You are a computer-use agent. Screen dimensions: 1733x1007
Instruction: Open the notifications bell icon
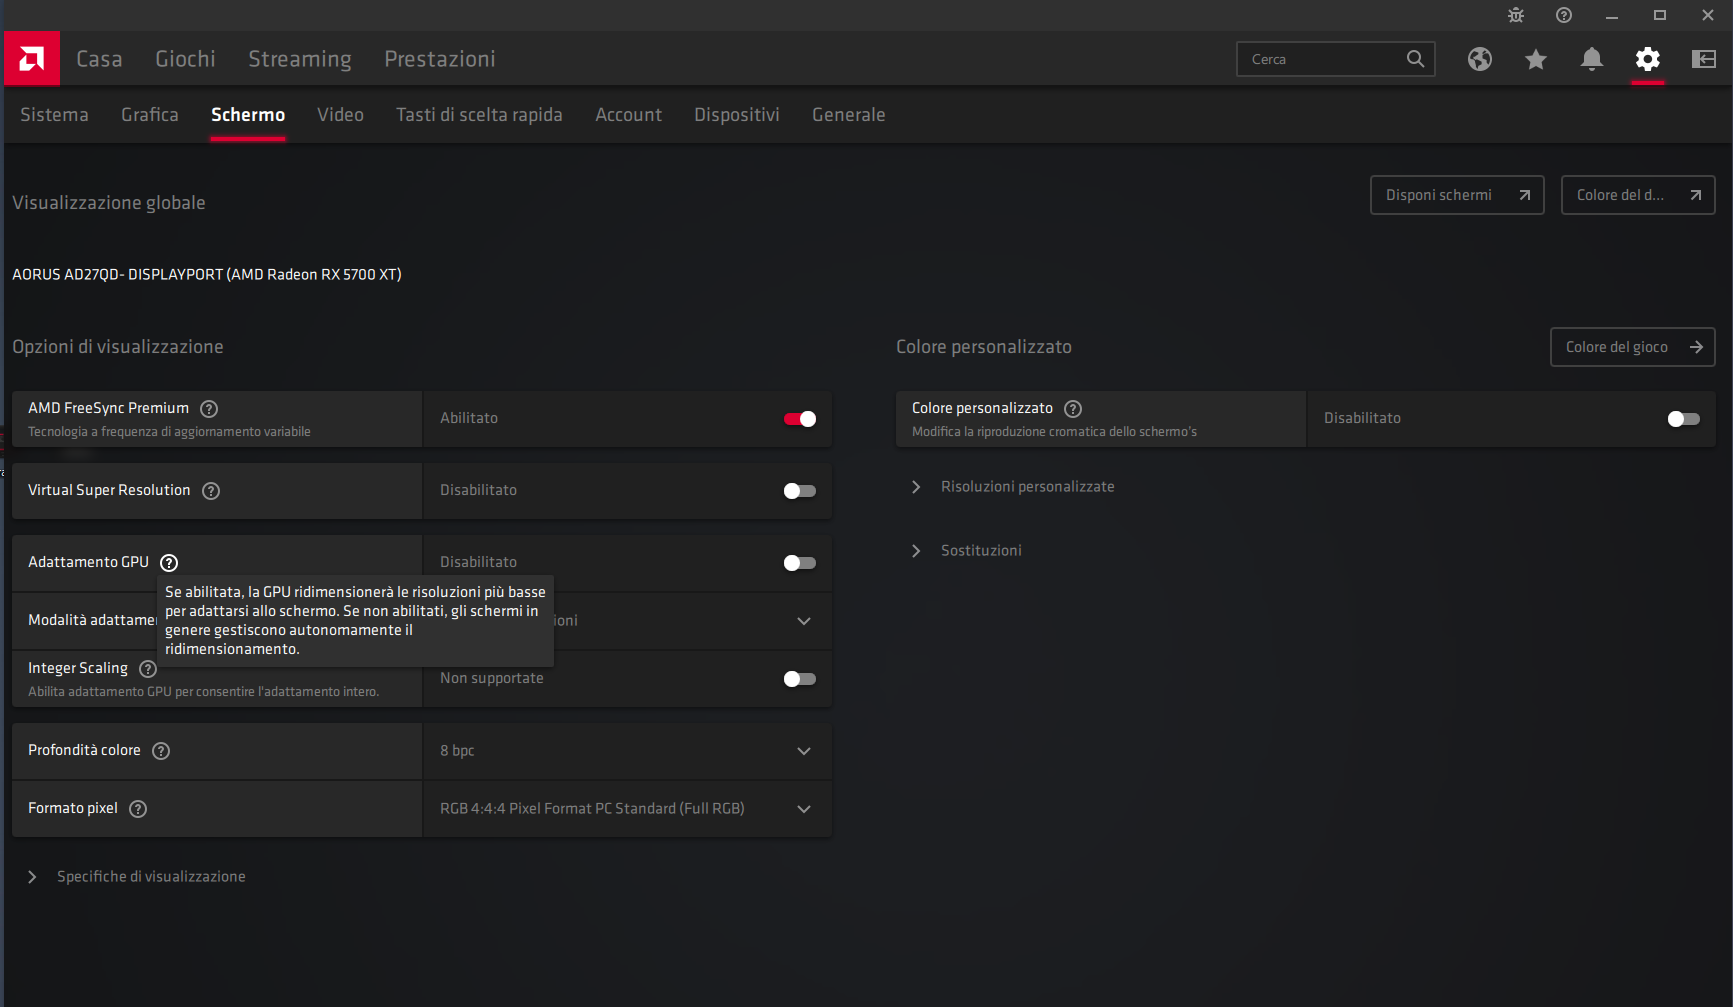pyautogui.click(x=1592, y=59)
